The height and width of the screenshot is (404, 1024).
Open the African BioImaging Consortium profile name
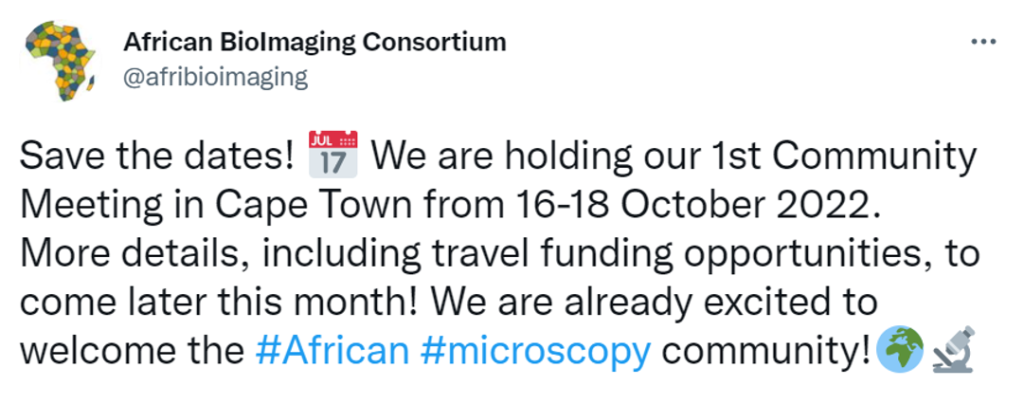314,42
